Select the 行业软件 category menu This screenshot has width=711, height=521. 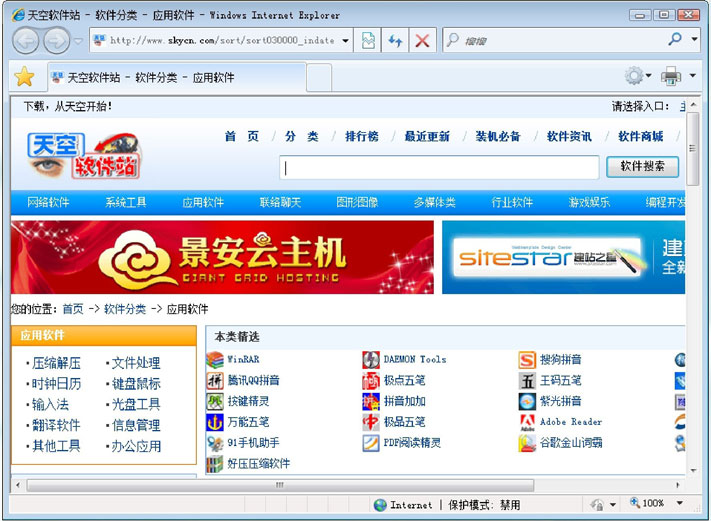512,202
